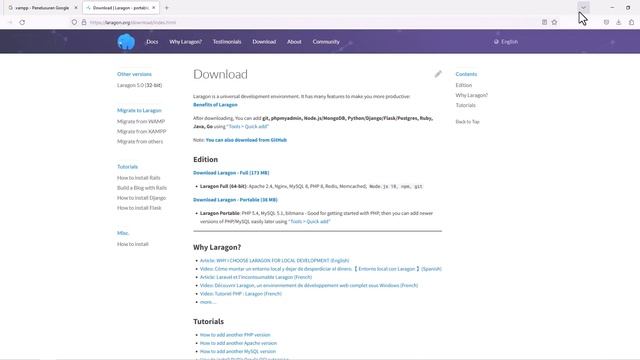Viewport: 640px width, 360px height.
Task: Toggle reader view icon in address bar
Action: 544,22
